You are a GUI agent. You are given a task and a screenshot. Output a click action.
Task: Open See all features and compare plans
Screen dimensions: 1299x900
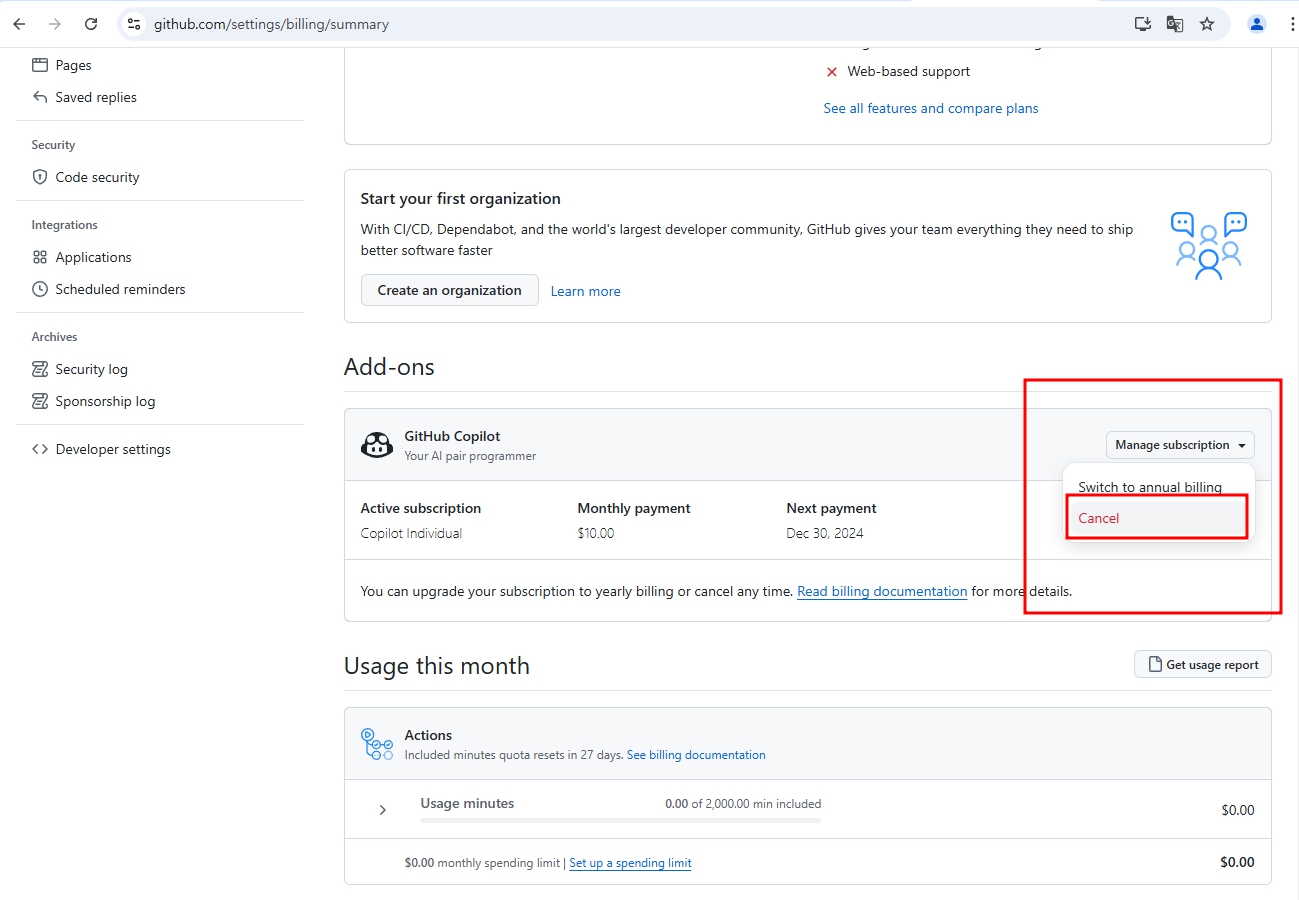click(x=931, y=108)
